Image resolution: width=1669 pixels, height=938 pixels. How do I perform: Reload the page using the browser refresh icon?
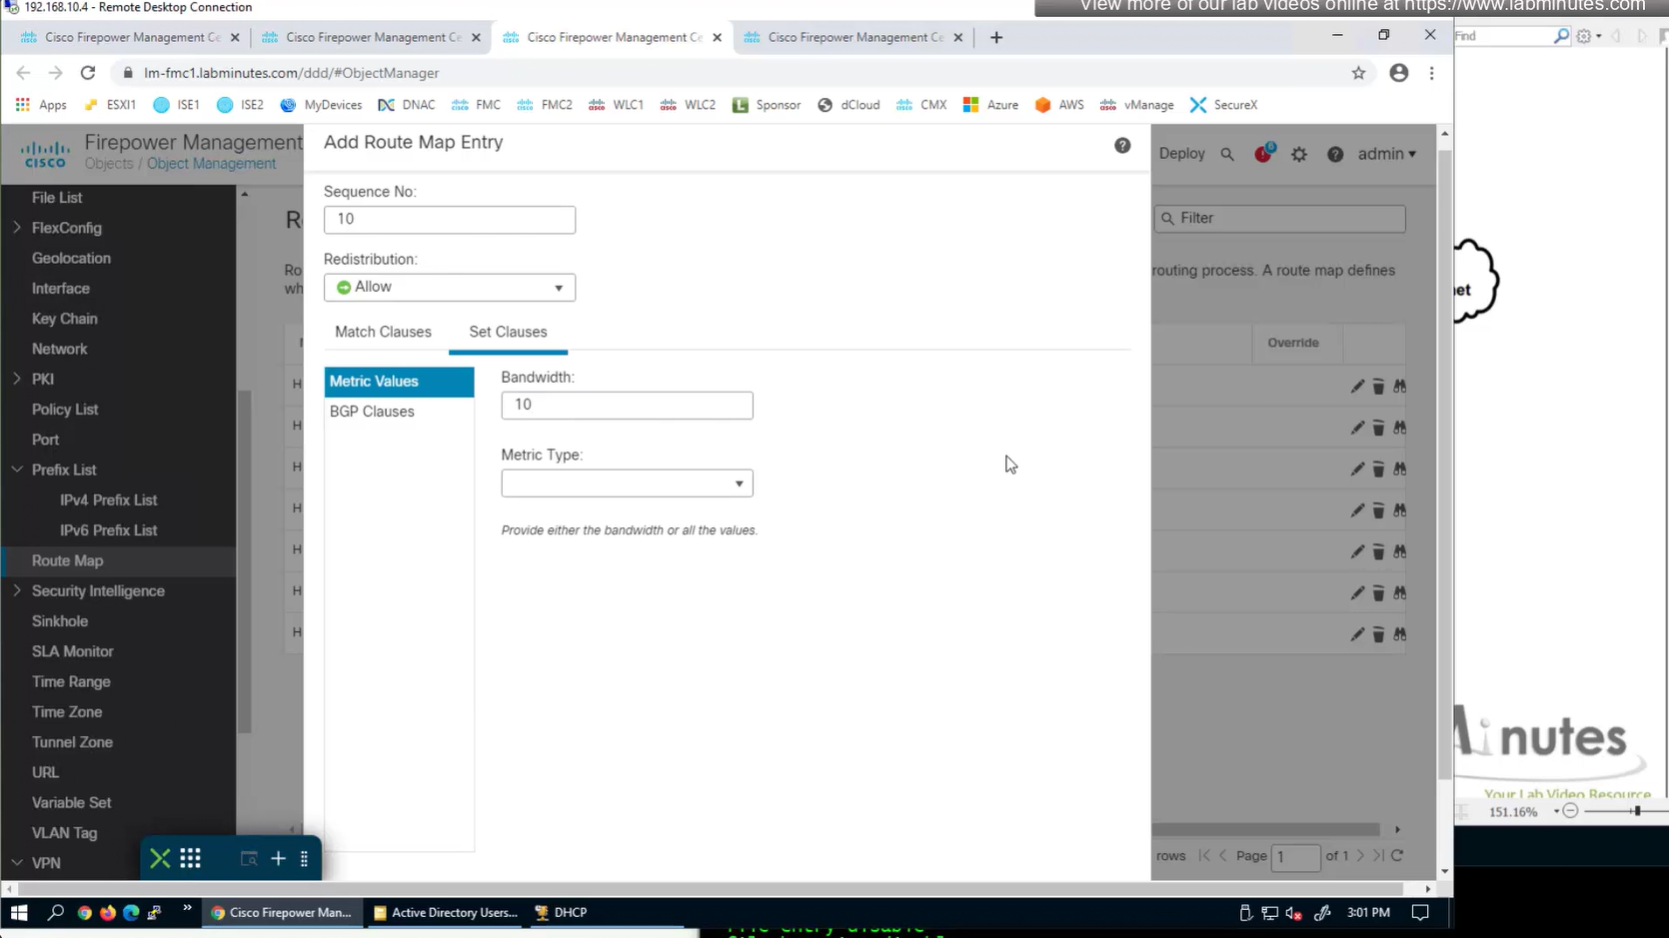88,73
